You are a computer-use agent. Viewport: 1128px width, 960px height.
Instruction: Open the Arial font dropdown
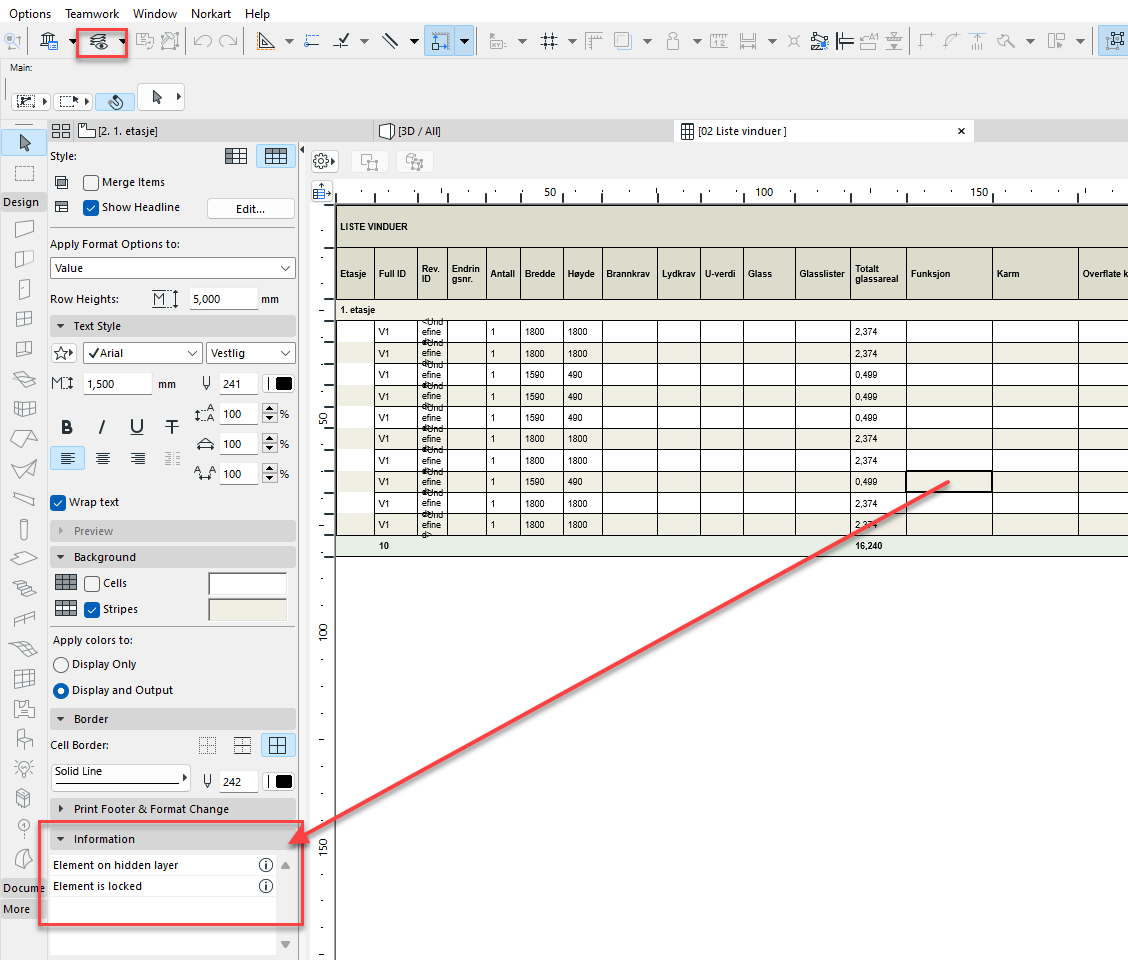pos(143,353)
